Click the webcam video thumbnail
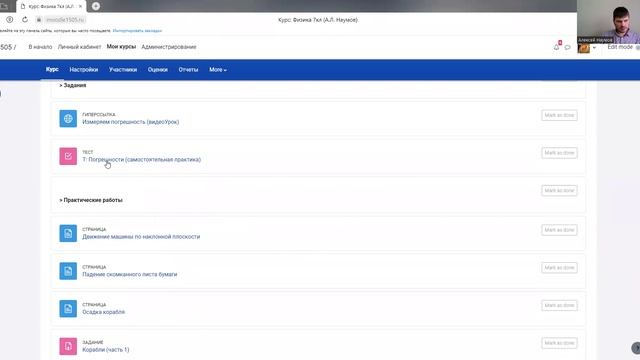The width and height of the screenshot is (640, 360). pyautogui.click(x=608, y=22)
